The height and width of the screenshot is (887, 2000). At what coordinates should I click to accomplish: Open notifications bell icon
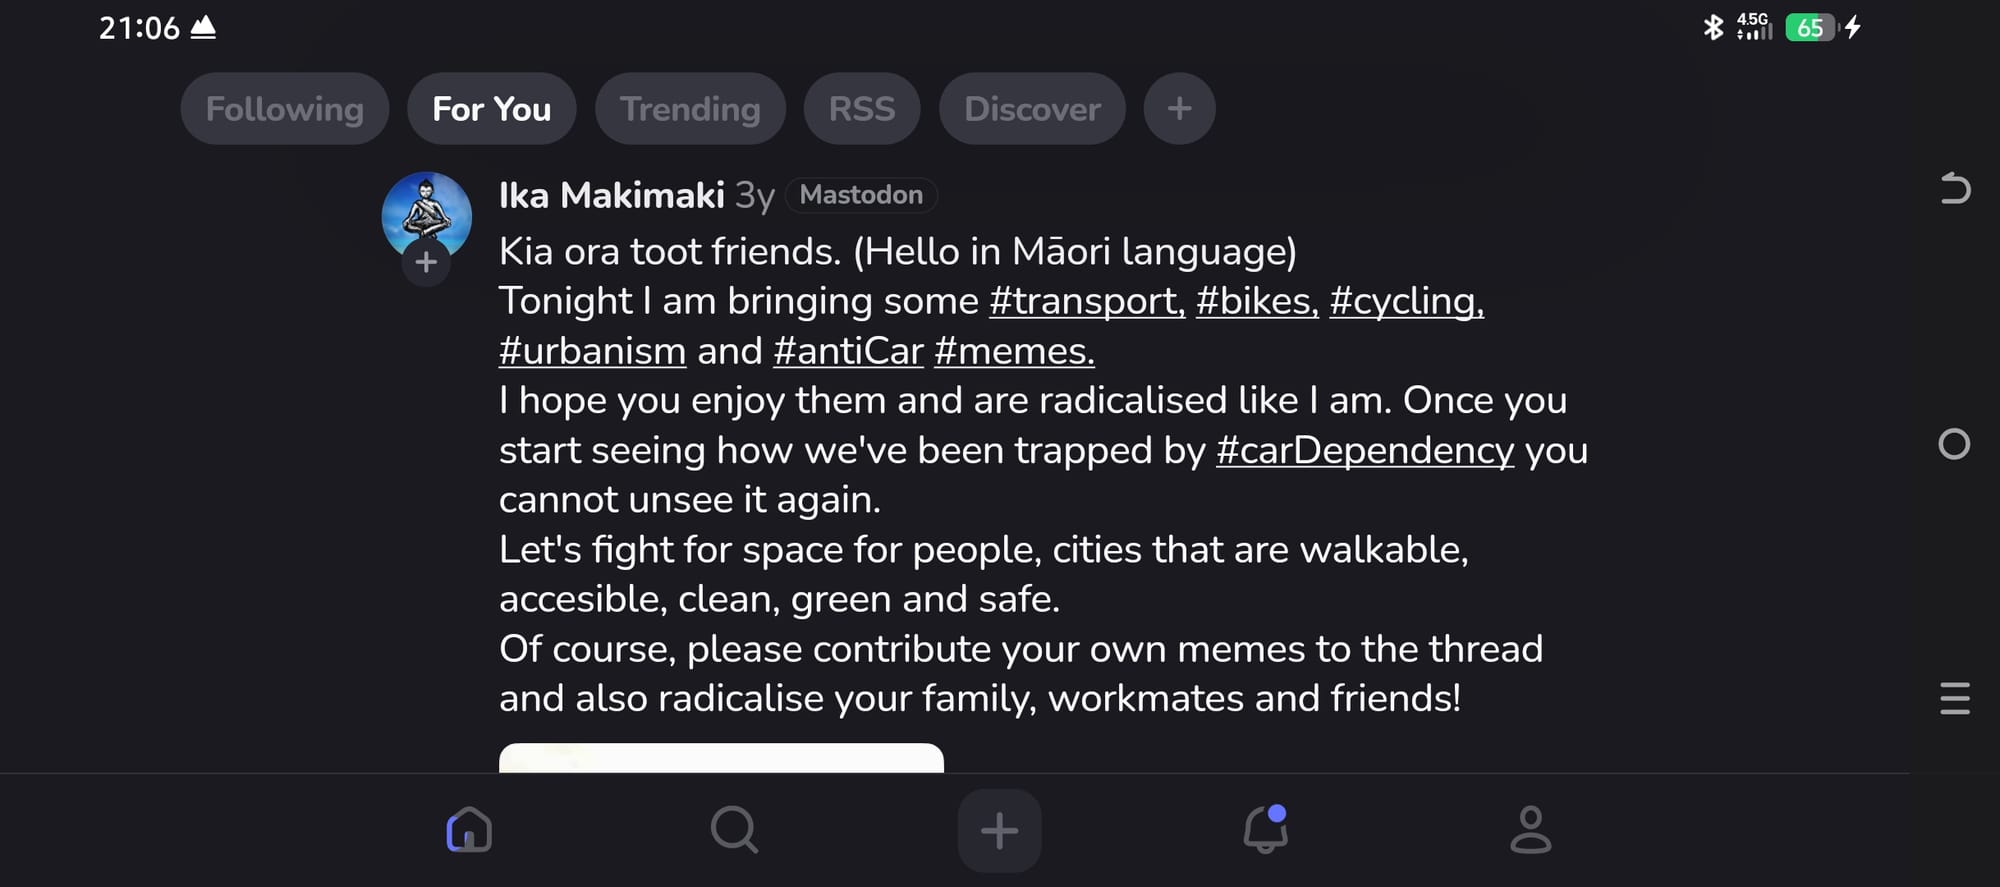coord(1265,829)
